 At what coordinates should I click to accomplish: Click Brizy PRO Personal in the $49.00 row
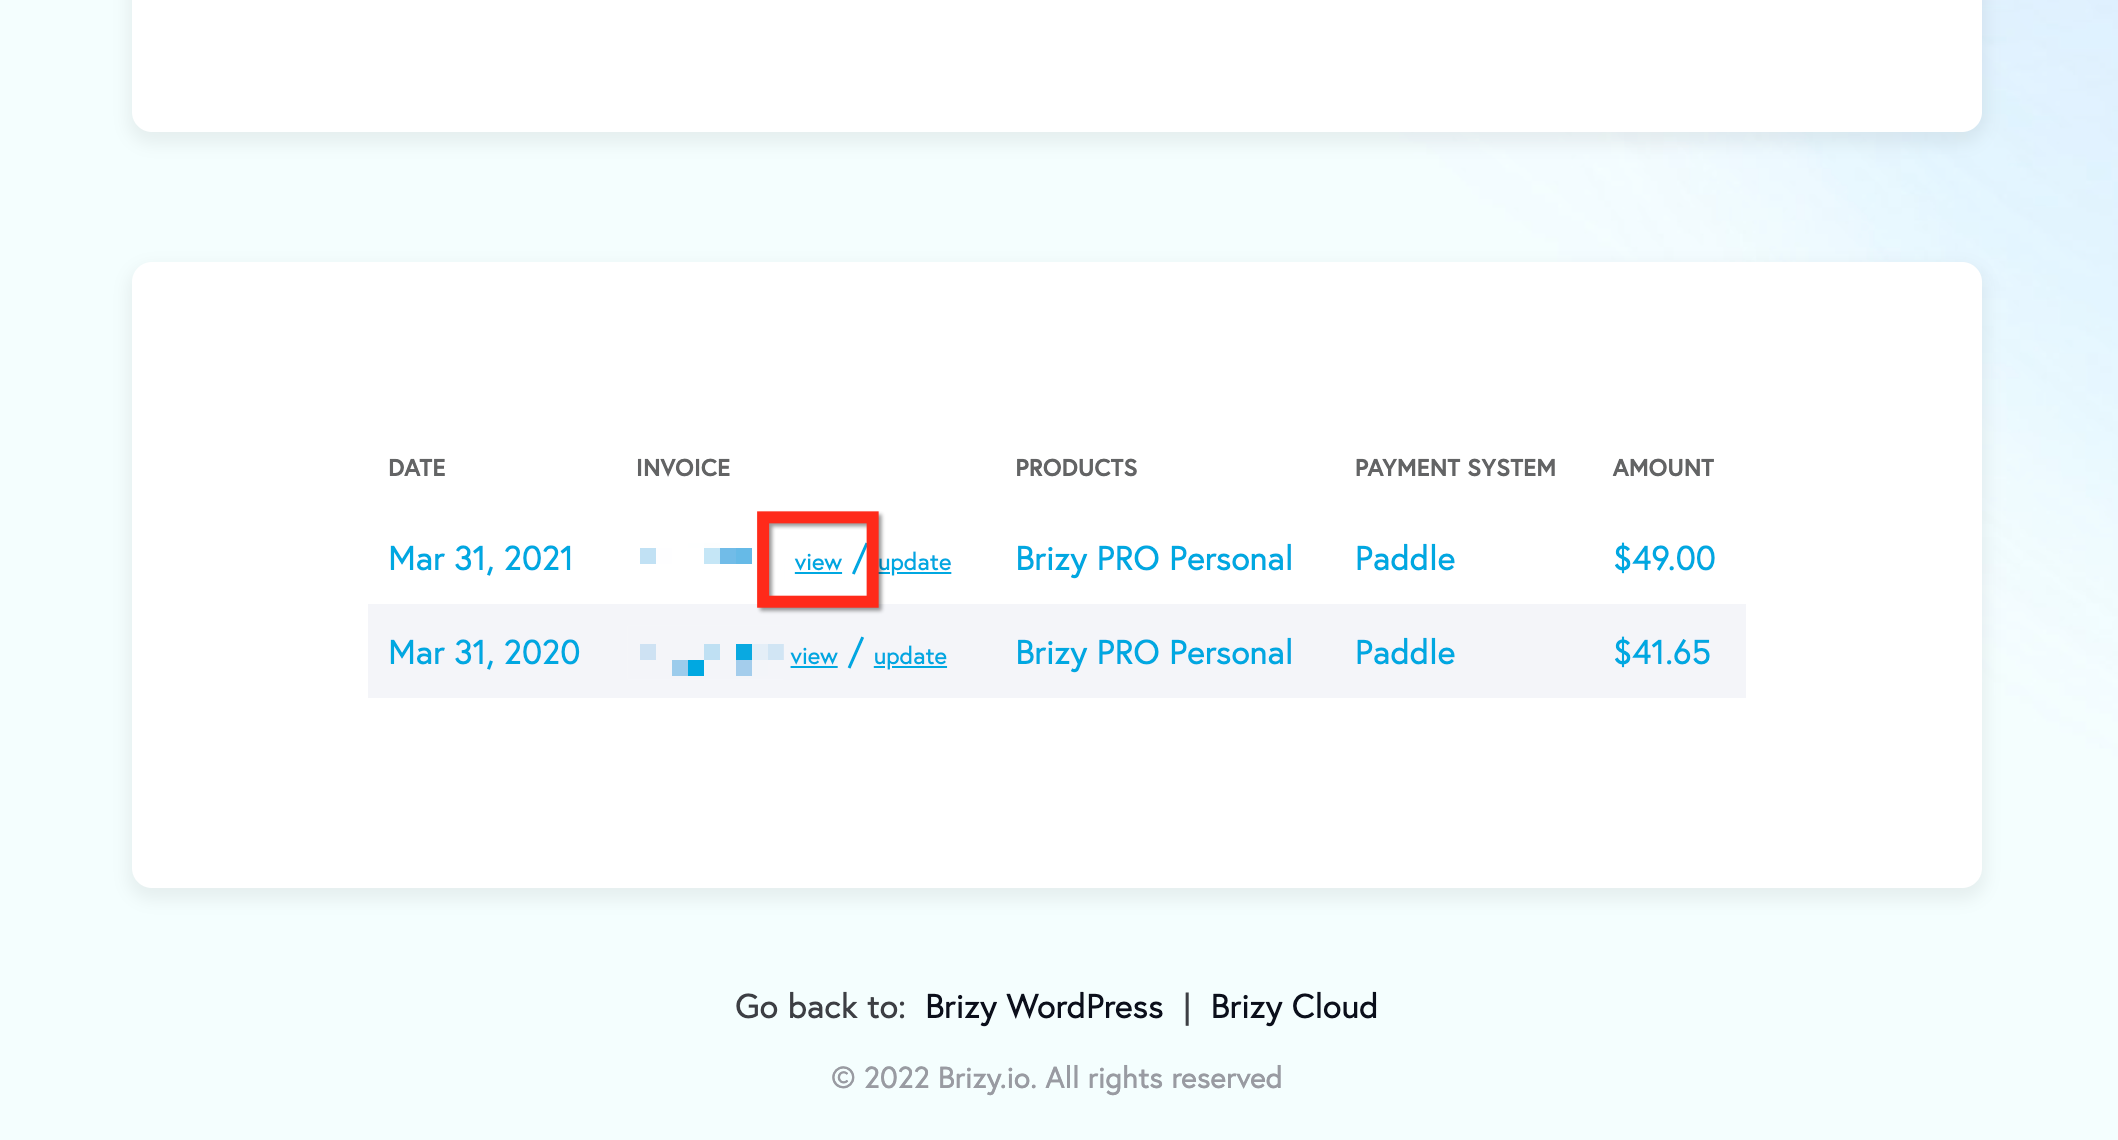tap(1154, 558)
